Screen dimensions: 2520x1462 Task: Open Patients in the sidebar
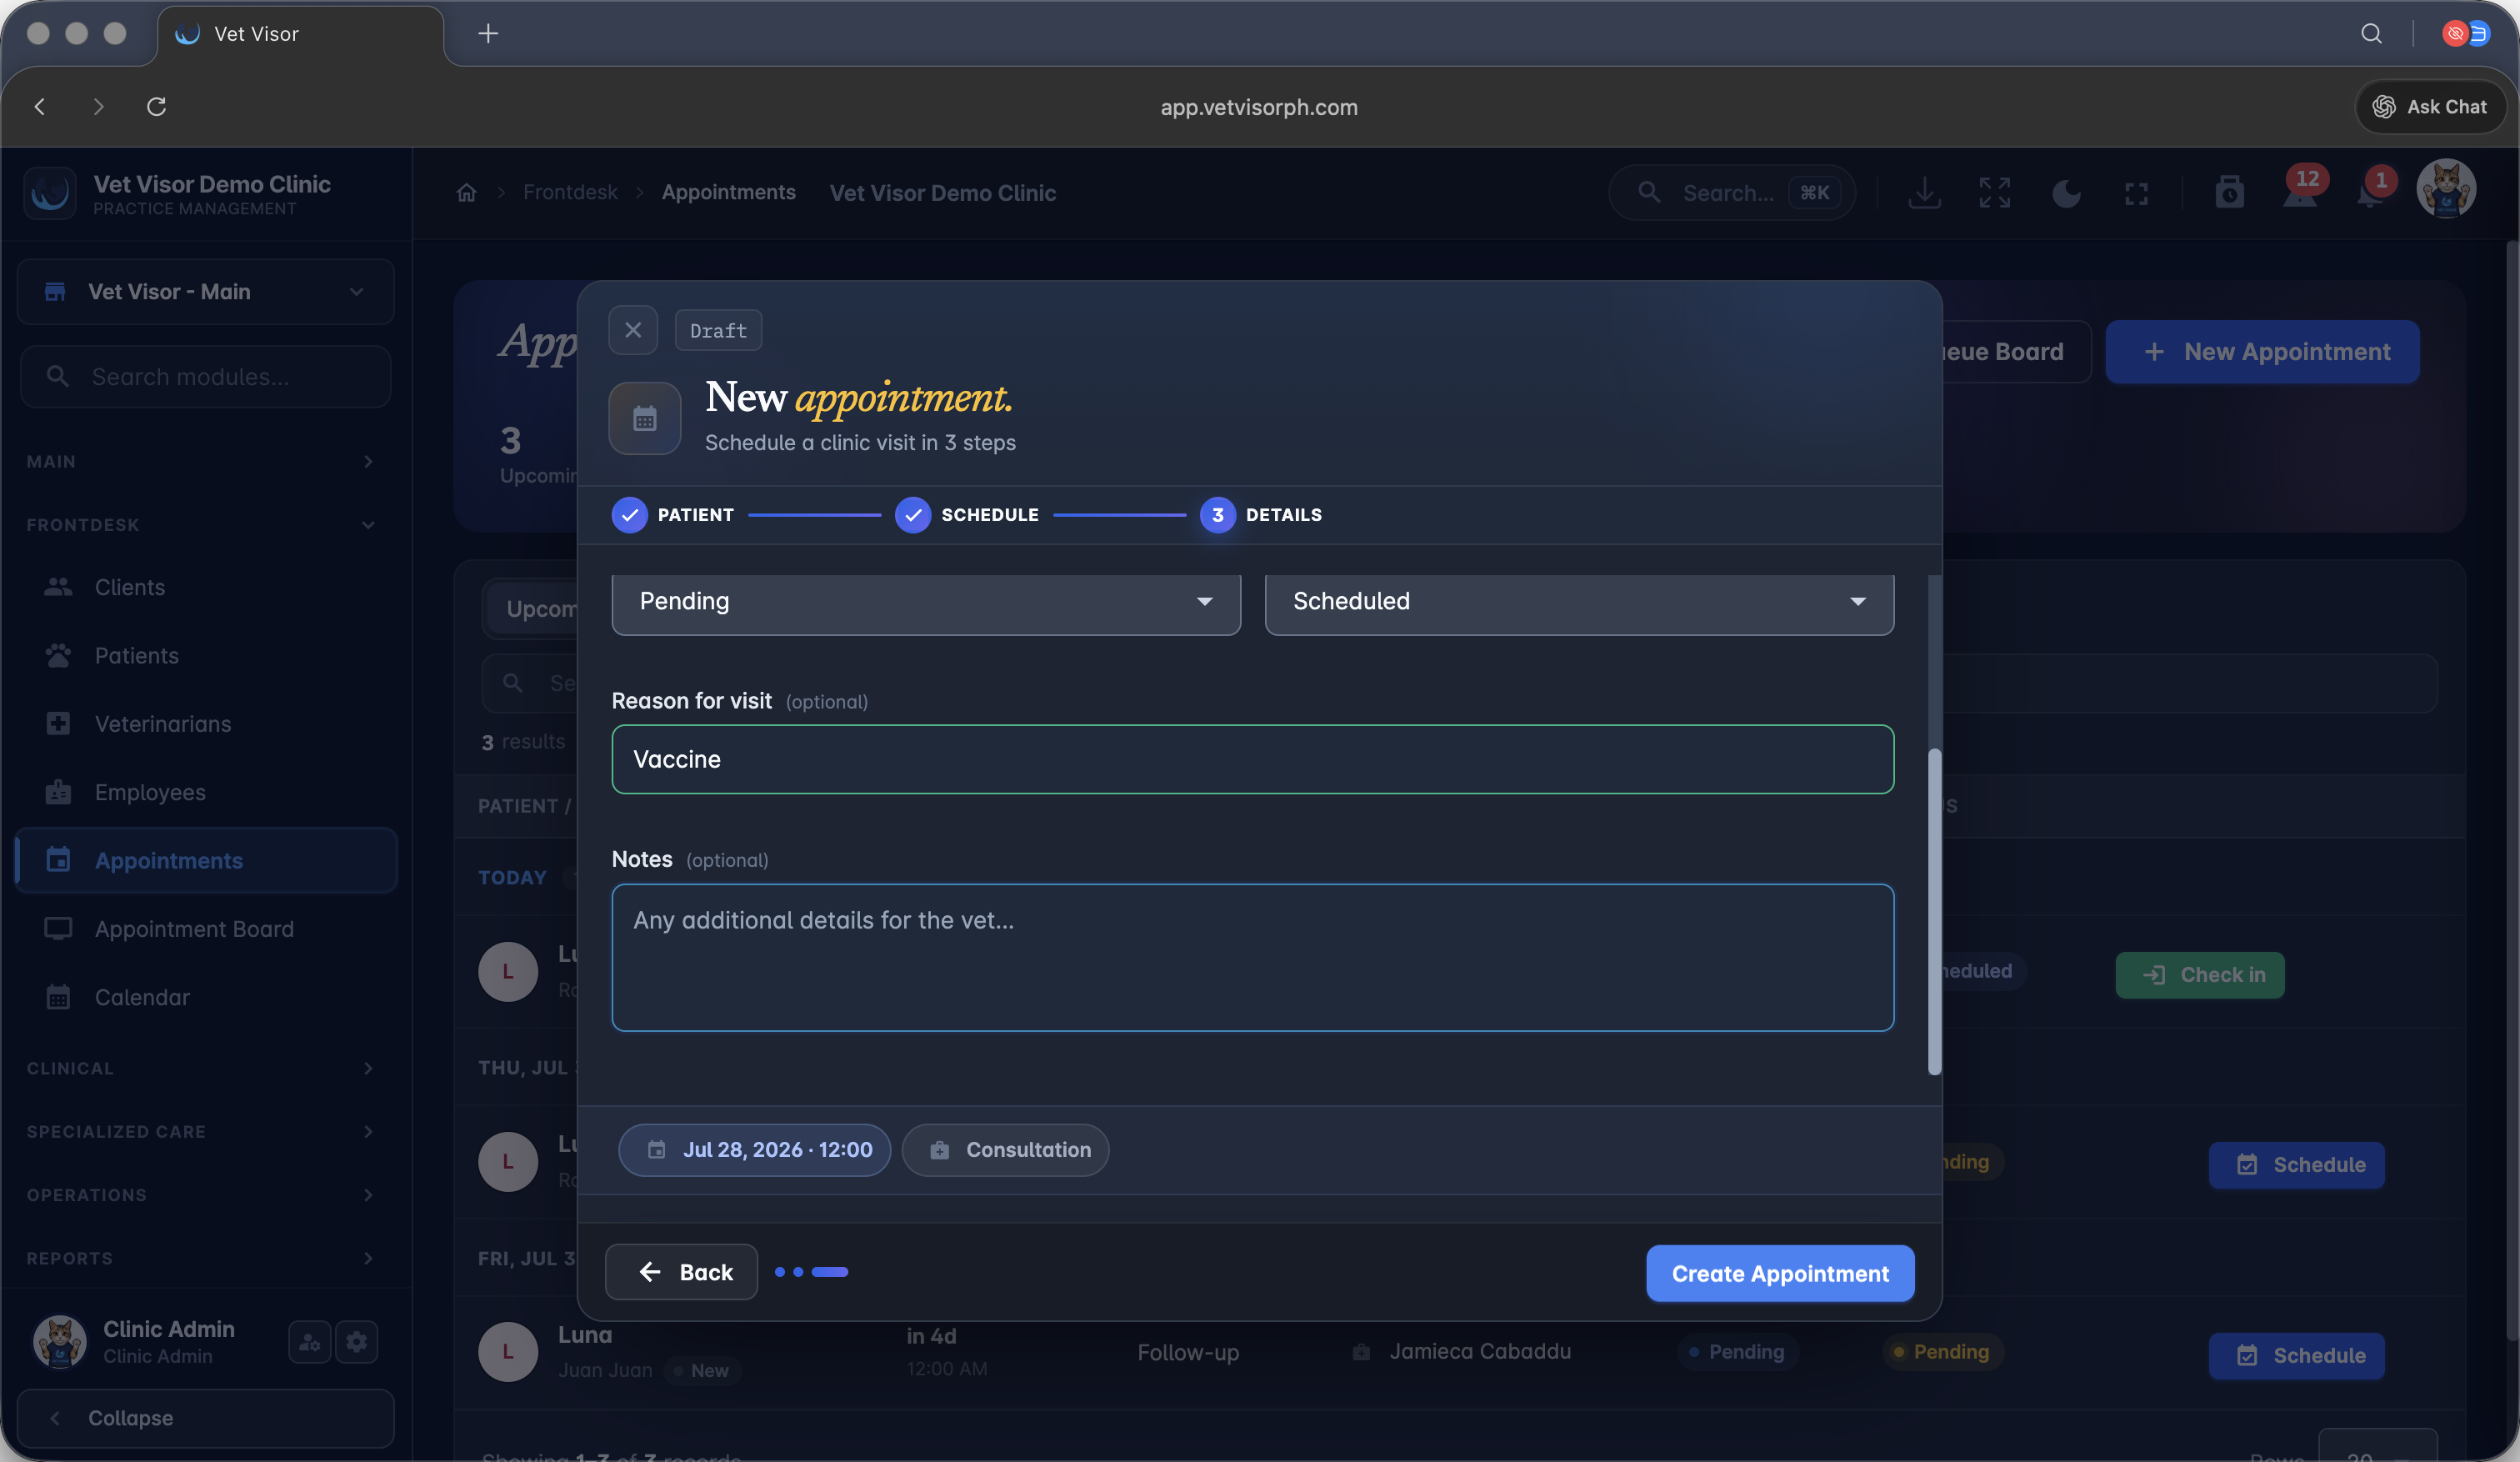[x=206, y=656]
